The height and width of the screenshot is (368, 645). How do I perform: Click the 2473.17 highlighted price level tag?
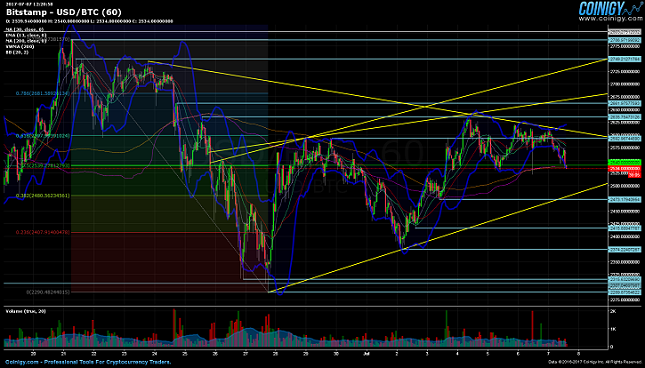[x=624, y=199]
